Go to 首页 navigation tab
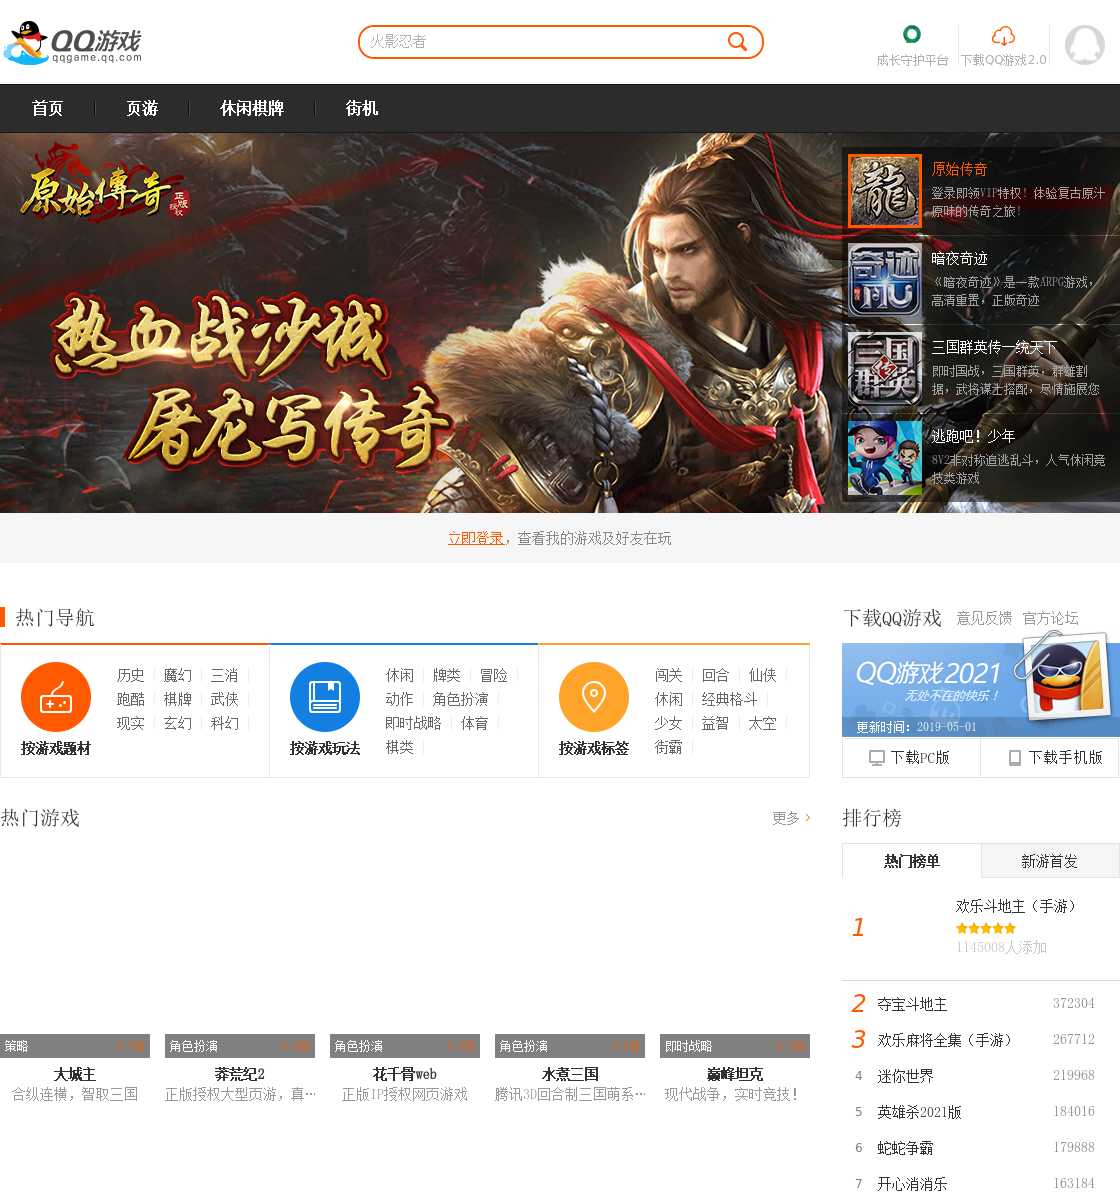Viewport: 1120px width, 1200px height. tap(47, 108)
